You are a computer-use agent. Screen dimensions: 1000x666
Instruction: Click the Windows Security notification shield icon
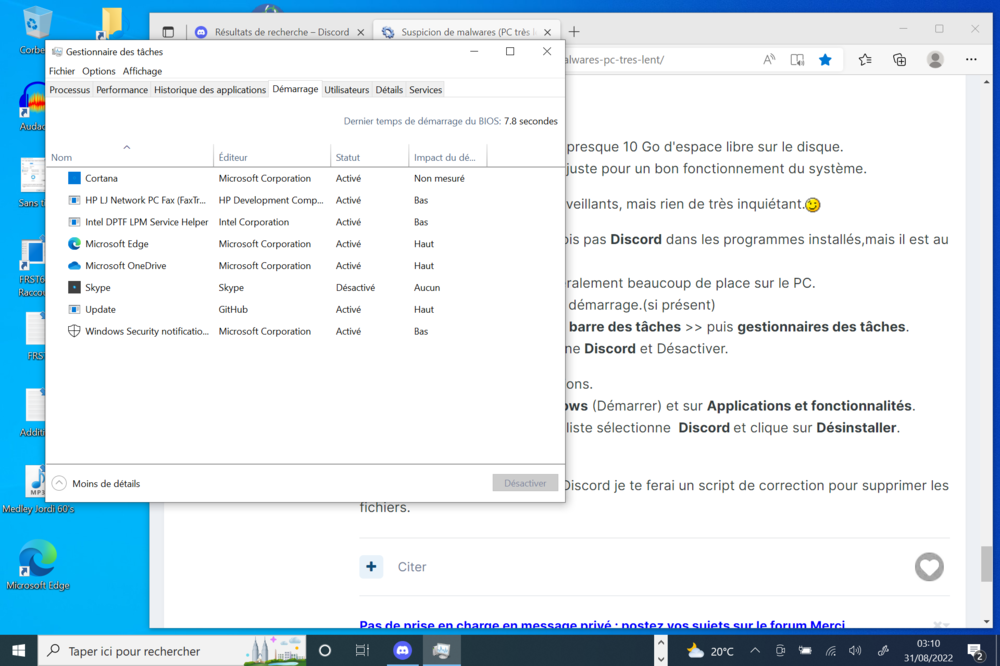coord(74,331)
